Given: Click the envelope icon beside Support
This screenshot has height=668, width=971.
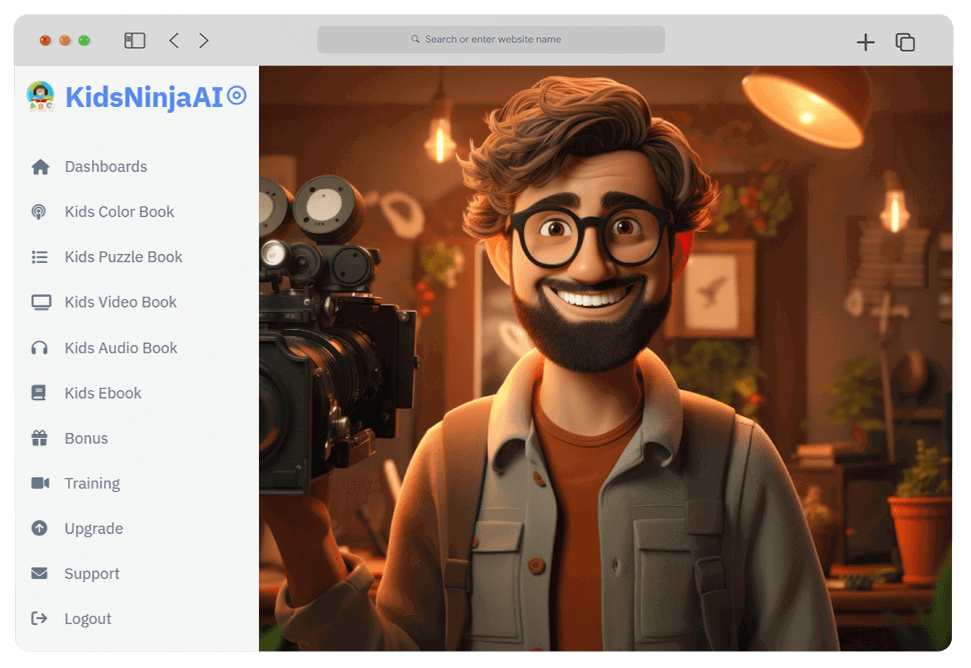Looking at the screenshot, I should (39, 573).
